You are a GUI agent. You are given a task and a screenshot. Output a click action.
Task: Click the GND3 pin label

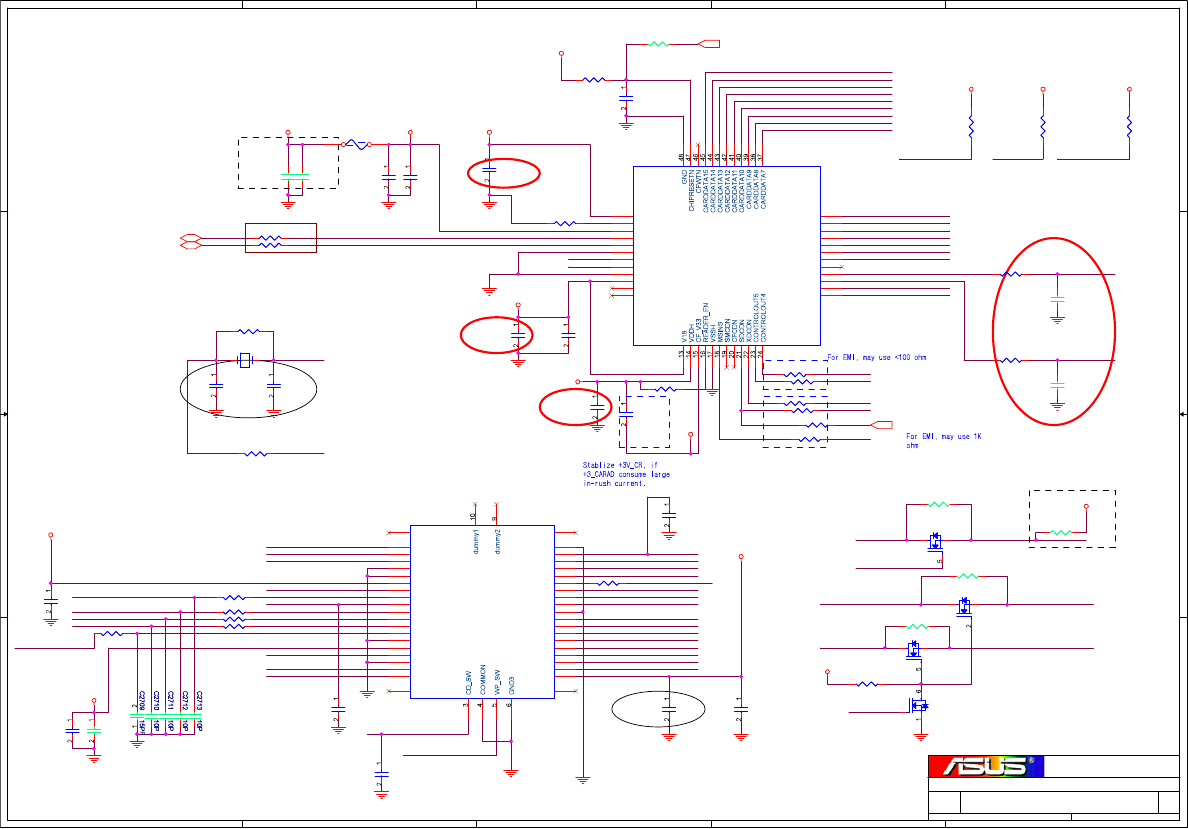[512, 685]
